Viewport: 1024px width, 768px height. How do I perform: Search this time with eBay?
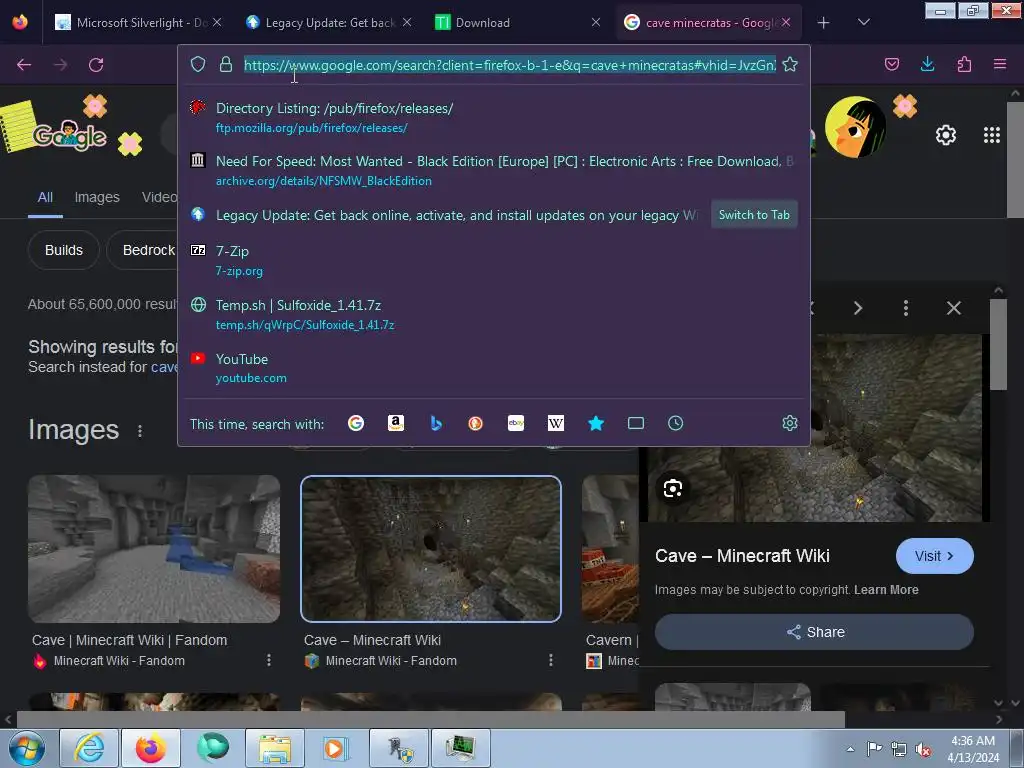[516, 423]
